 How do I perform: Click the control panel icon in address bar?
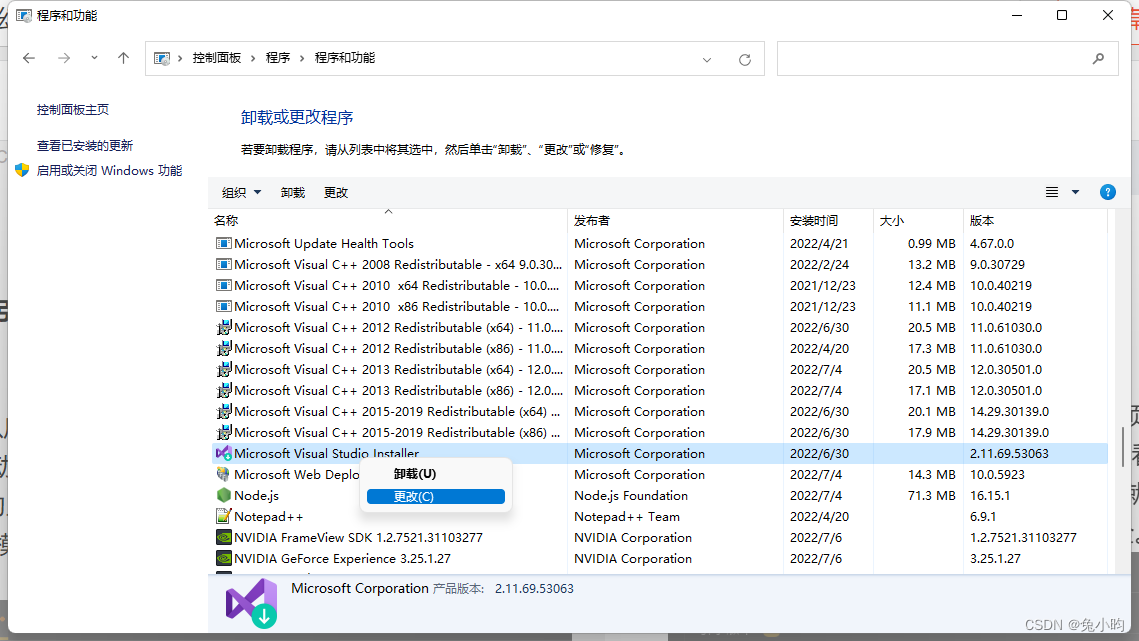coord(162,58)
